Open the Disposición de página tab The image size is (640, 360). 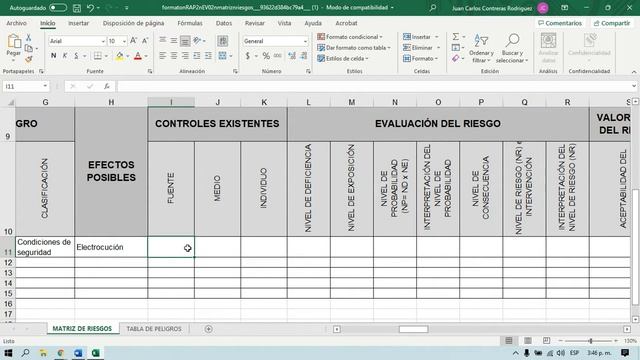[133, 23]
